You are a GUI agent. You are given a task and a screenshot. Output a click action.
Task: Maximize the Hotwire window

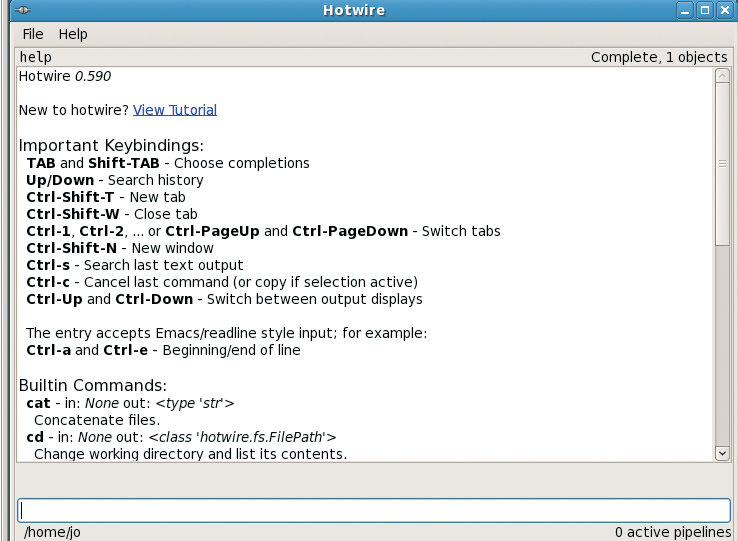point(705,10)
